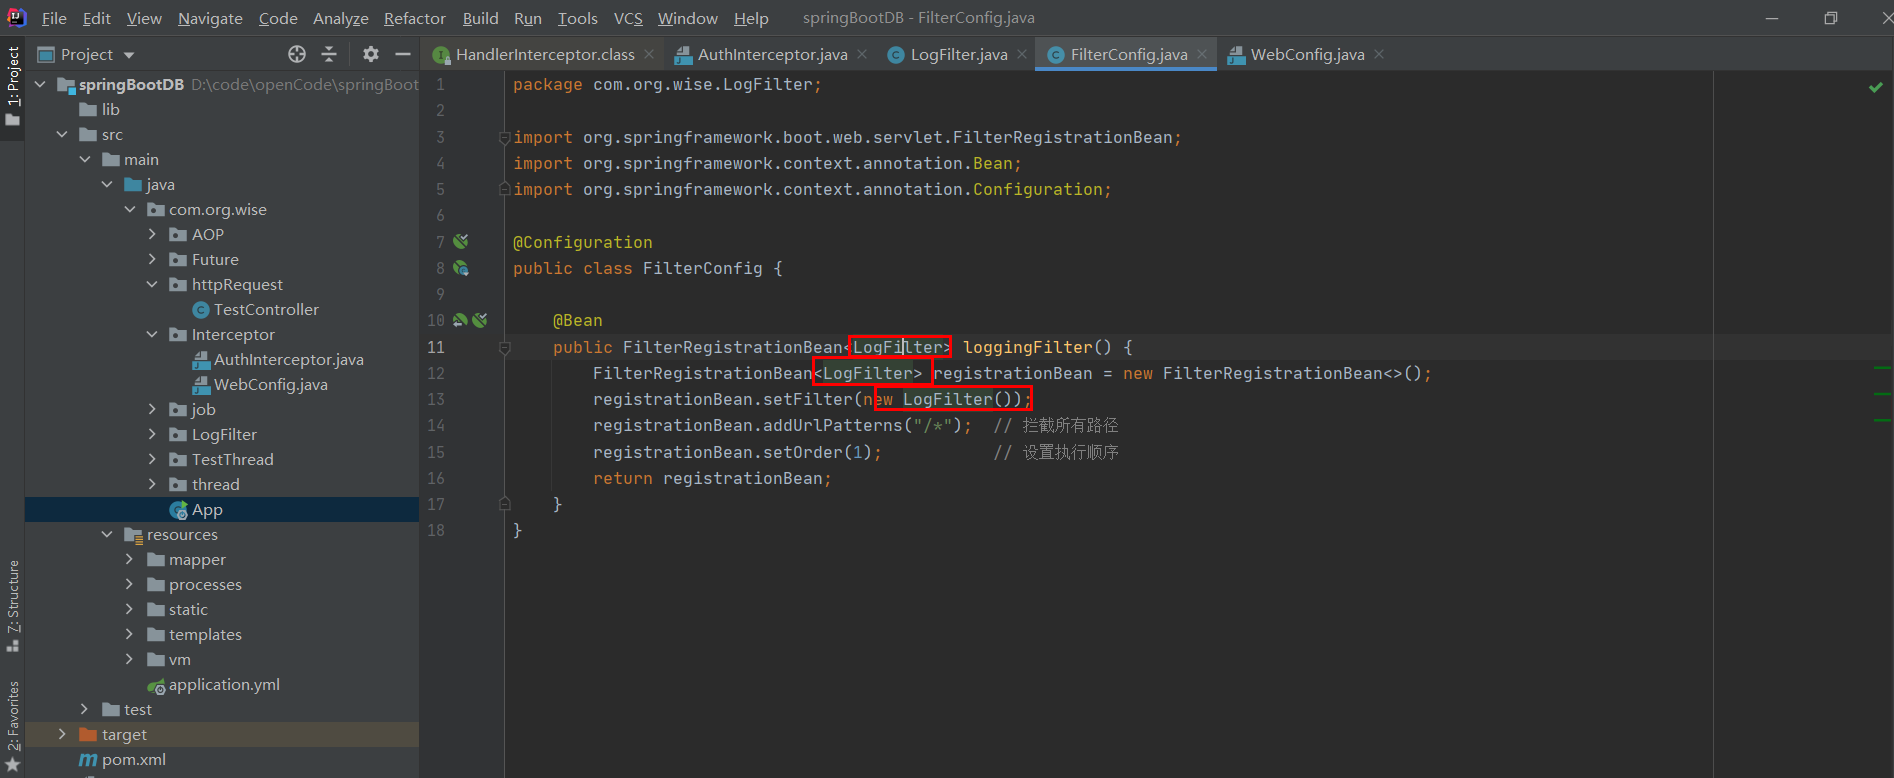Select WebConfig.java in project tree

270,384
